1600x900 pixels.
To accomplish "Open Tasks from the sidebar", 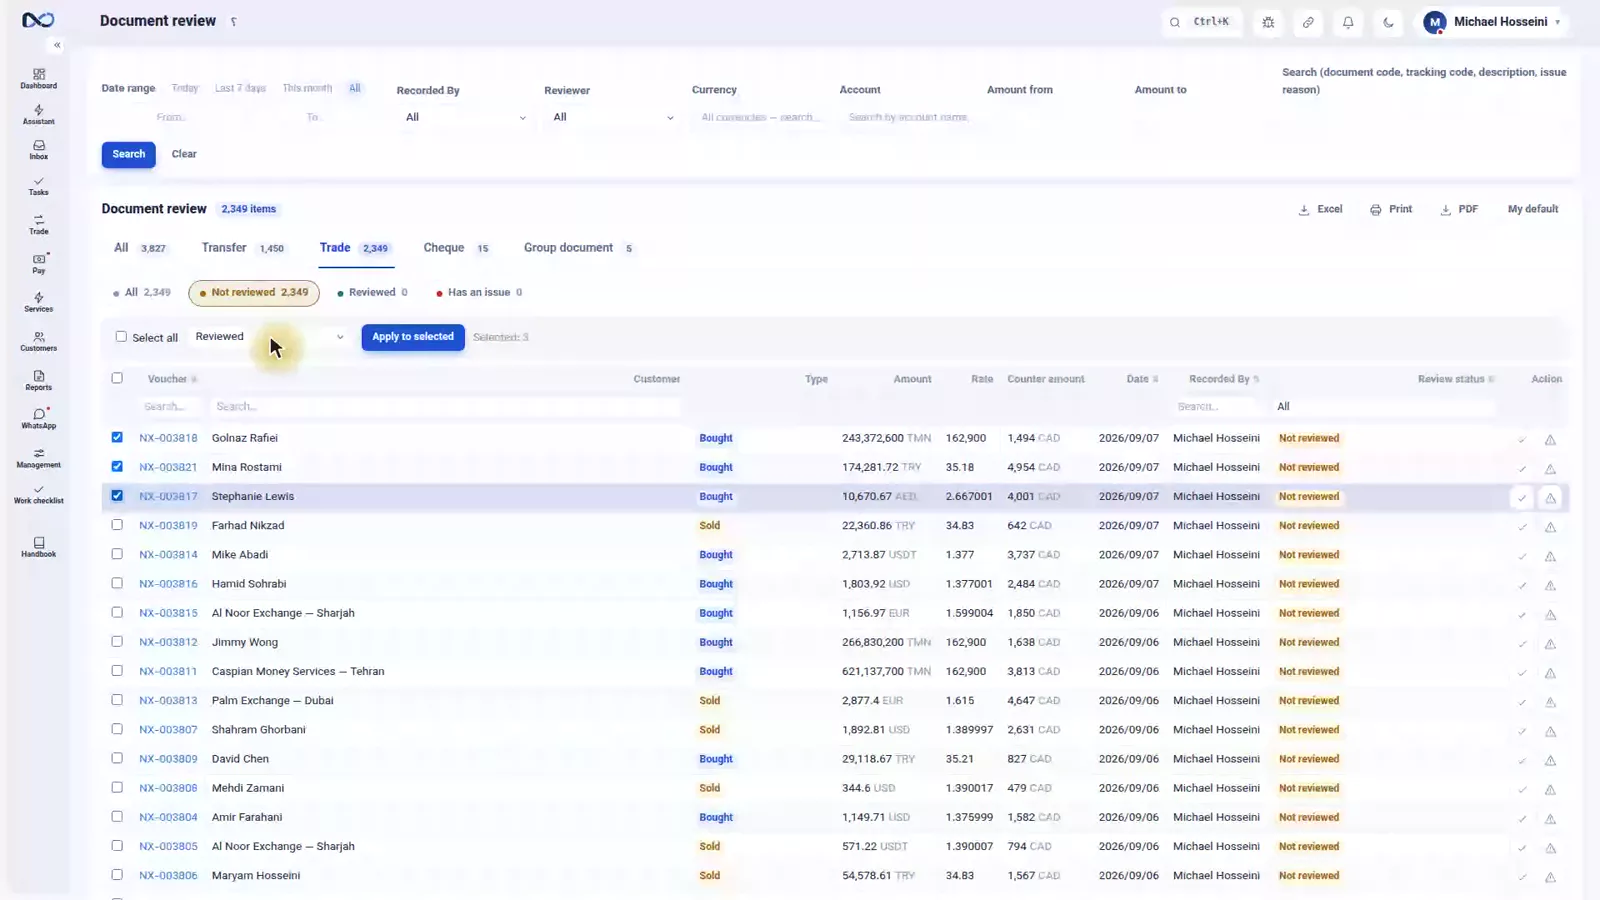I will pos(38,186).
